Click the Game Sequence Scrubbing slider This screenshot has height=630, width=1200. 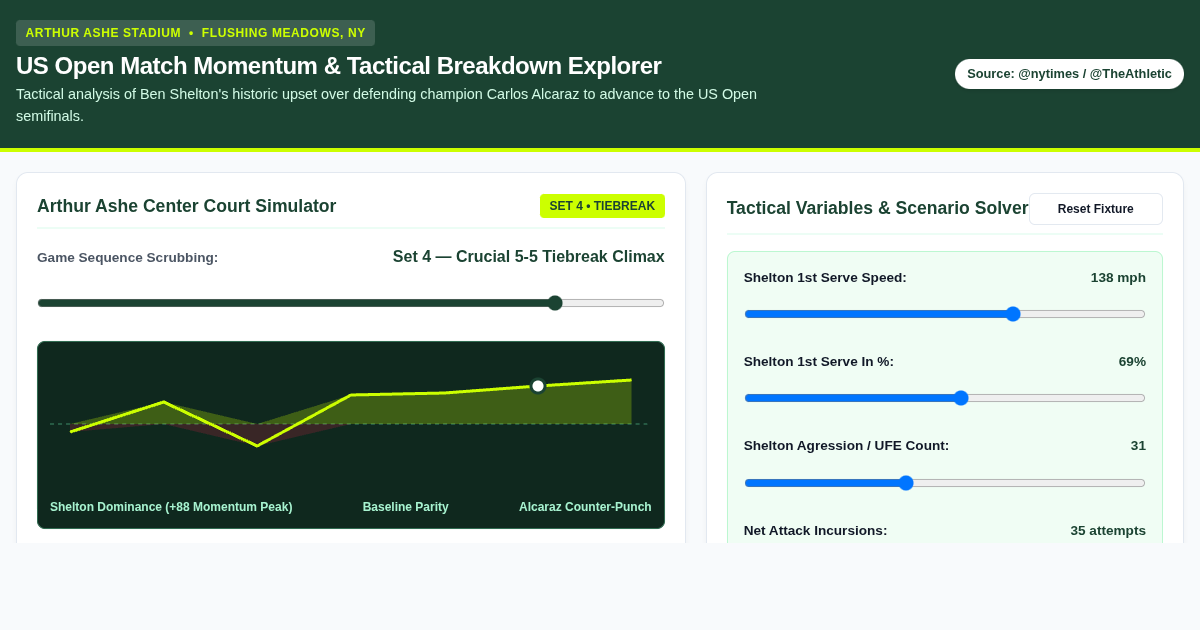coord(351,303)
